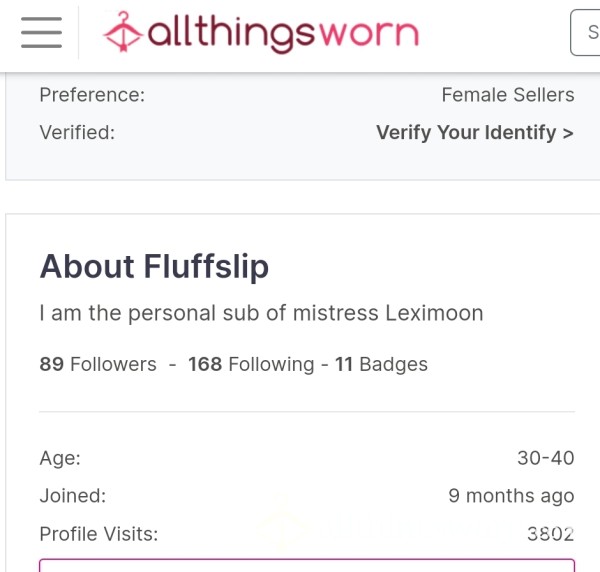Screen dimensions: 600x572
Task: Click the 9 months ago joined value
Action: click(x=511, y=496)
